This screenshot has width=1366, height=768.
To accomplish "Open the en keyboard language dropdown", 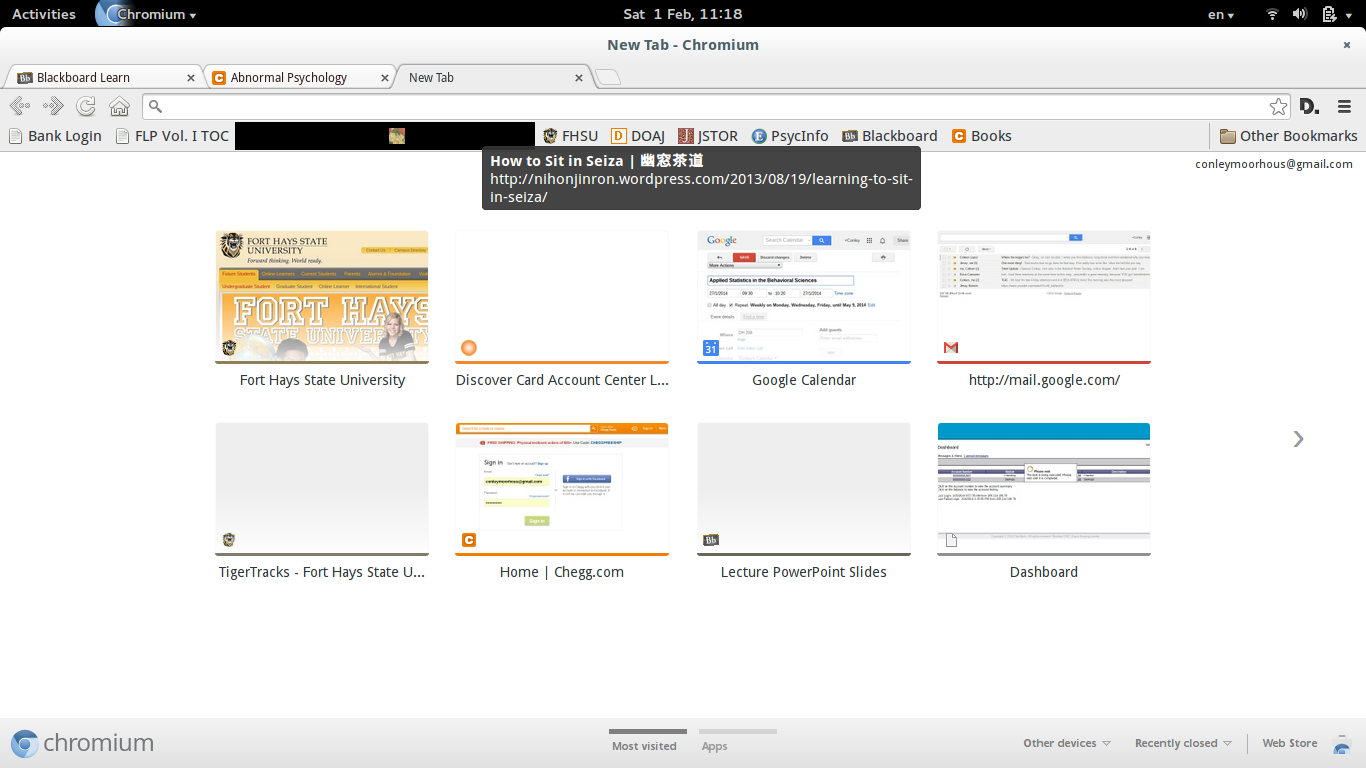I will tap(1220, 14).
